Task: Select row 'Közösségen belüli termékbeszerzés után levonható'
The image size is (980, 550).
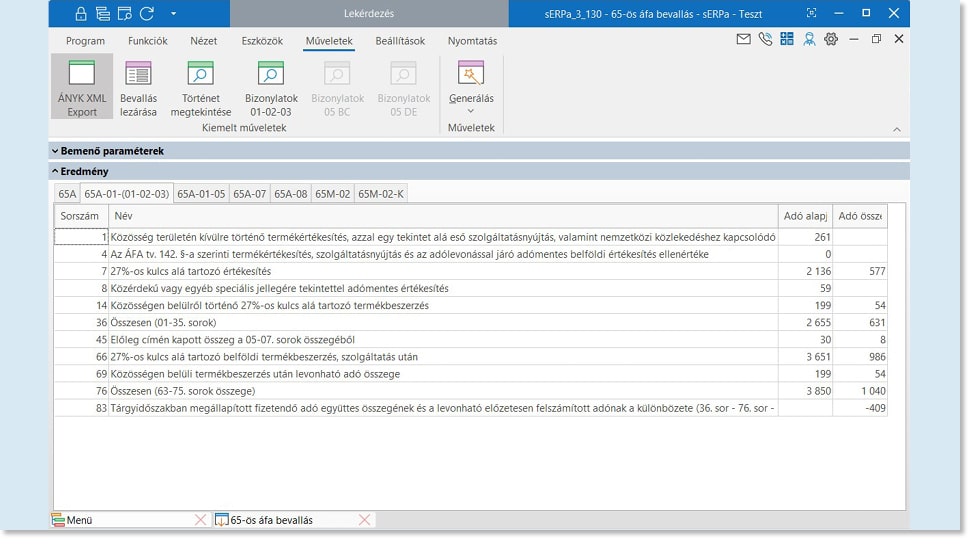Action: tap(471, 374)
